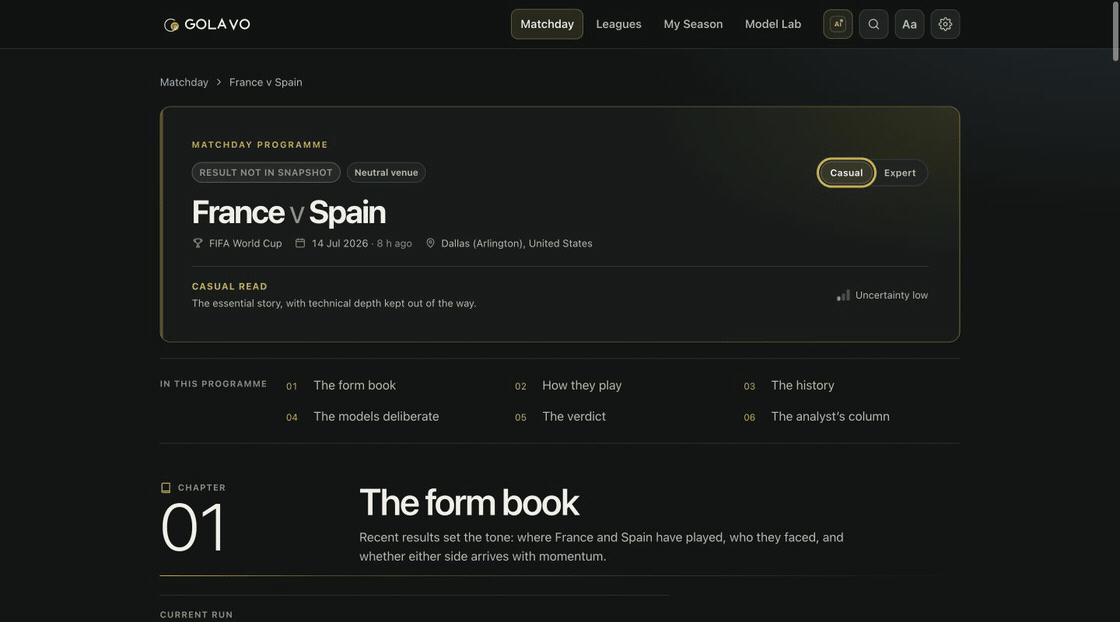
Task: Click the Neutral venue tag
Action: (386, 172)
